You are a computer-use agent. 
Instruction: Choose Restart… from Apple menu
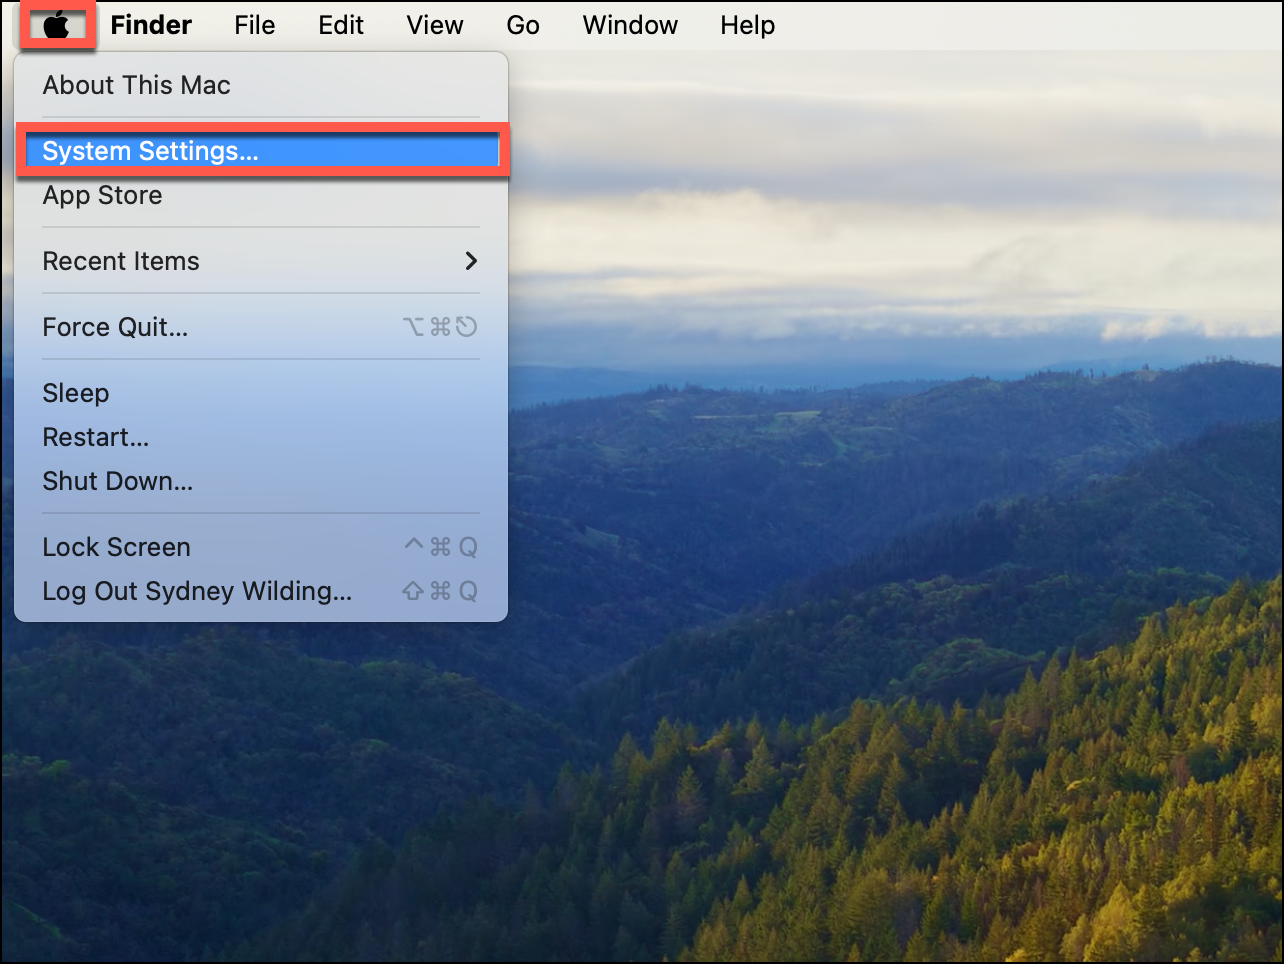tap(261, 437)
